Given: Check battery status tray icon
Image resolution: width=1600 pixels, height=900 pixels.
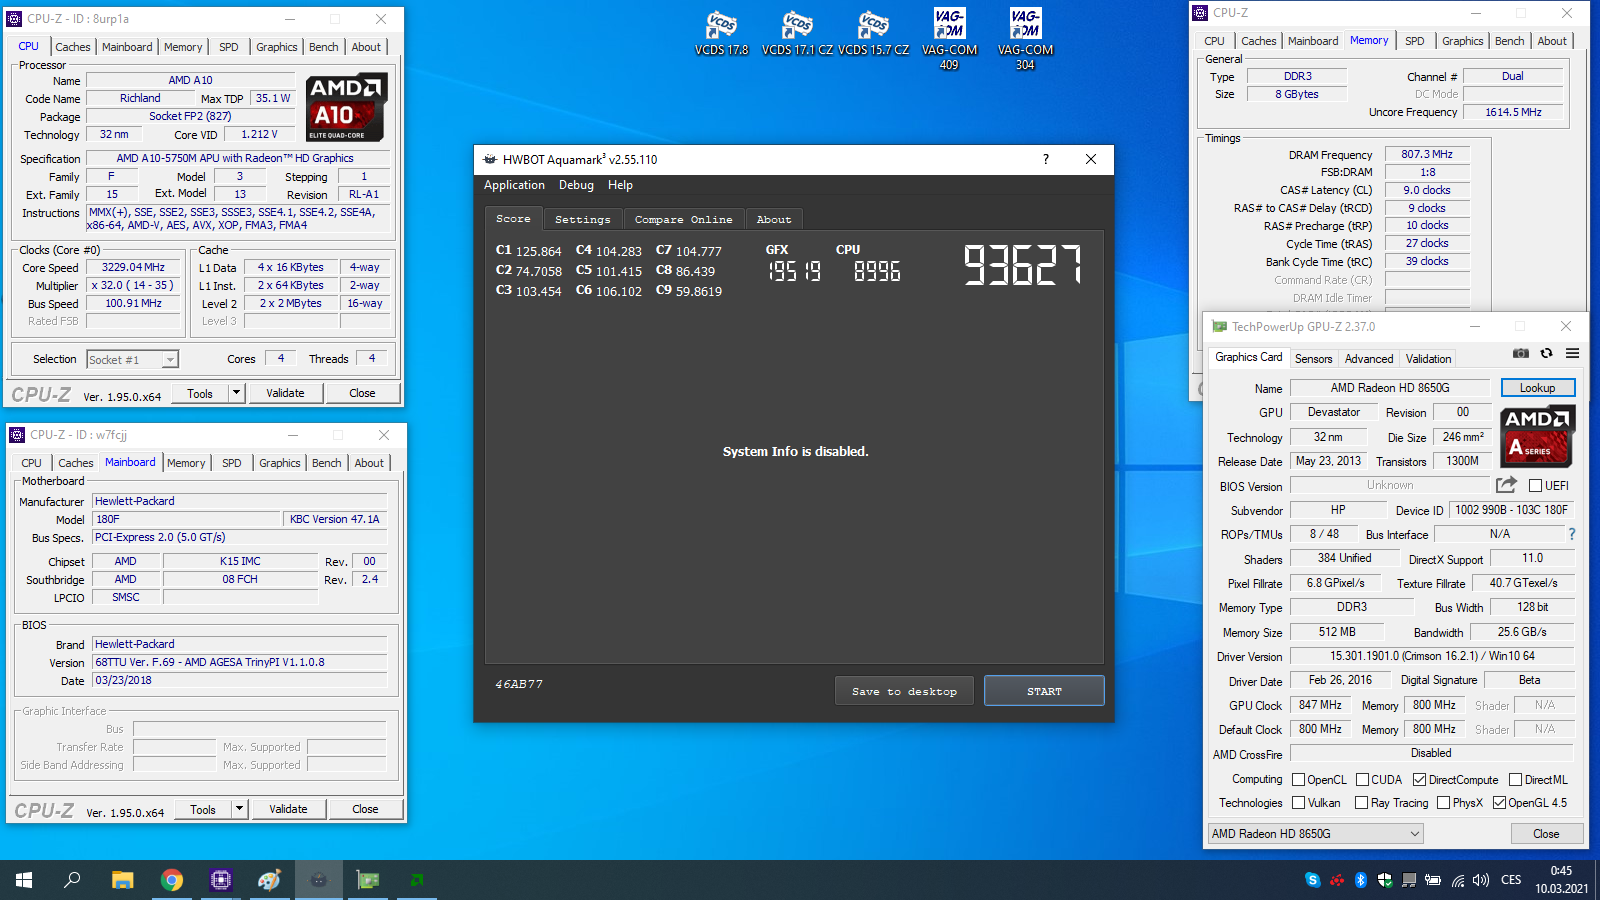Looking at the screenshot, I should pos(1433,880).
